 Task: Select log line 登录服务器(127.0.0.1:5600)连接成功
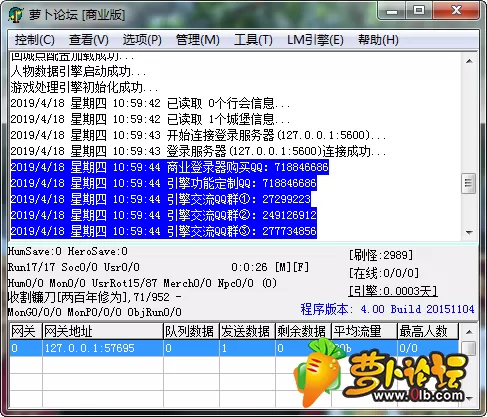pyautogui.click(x=198, y=151)
